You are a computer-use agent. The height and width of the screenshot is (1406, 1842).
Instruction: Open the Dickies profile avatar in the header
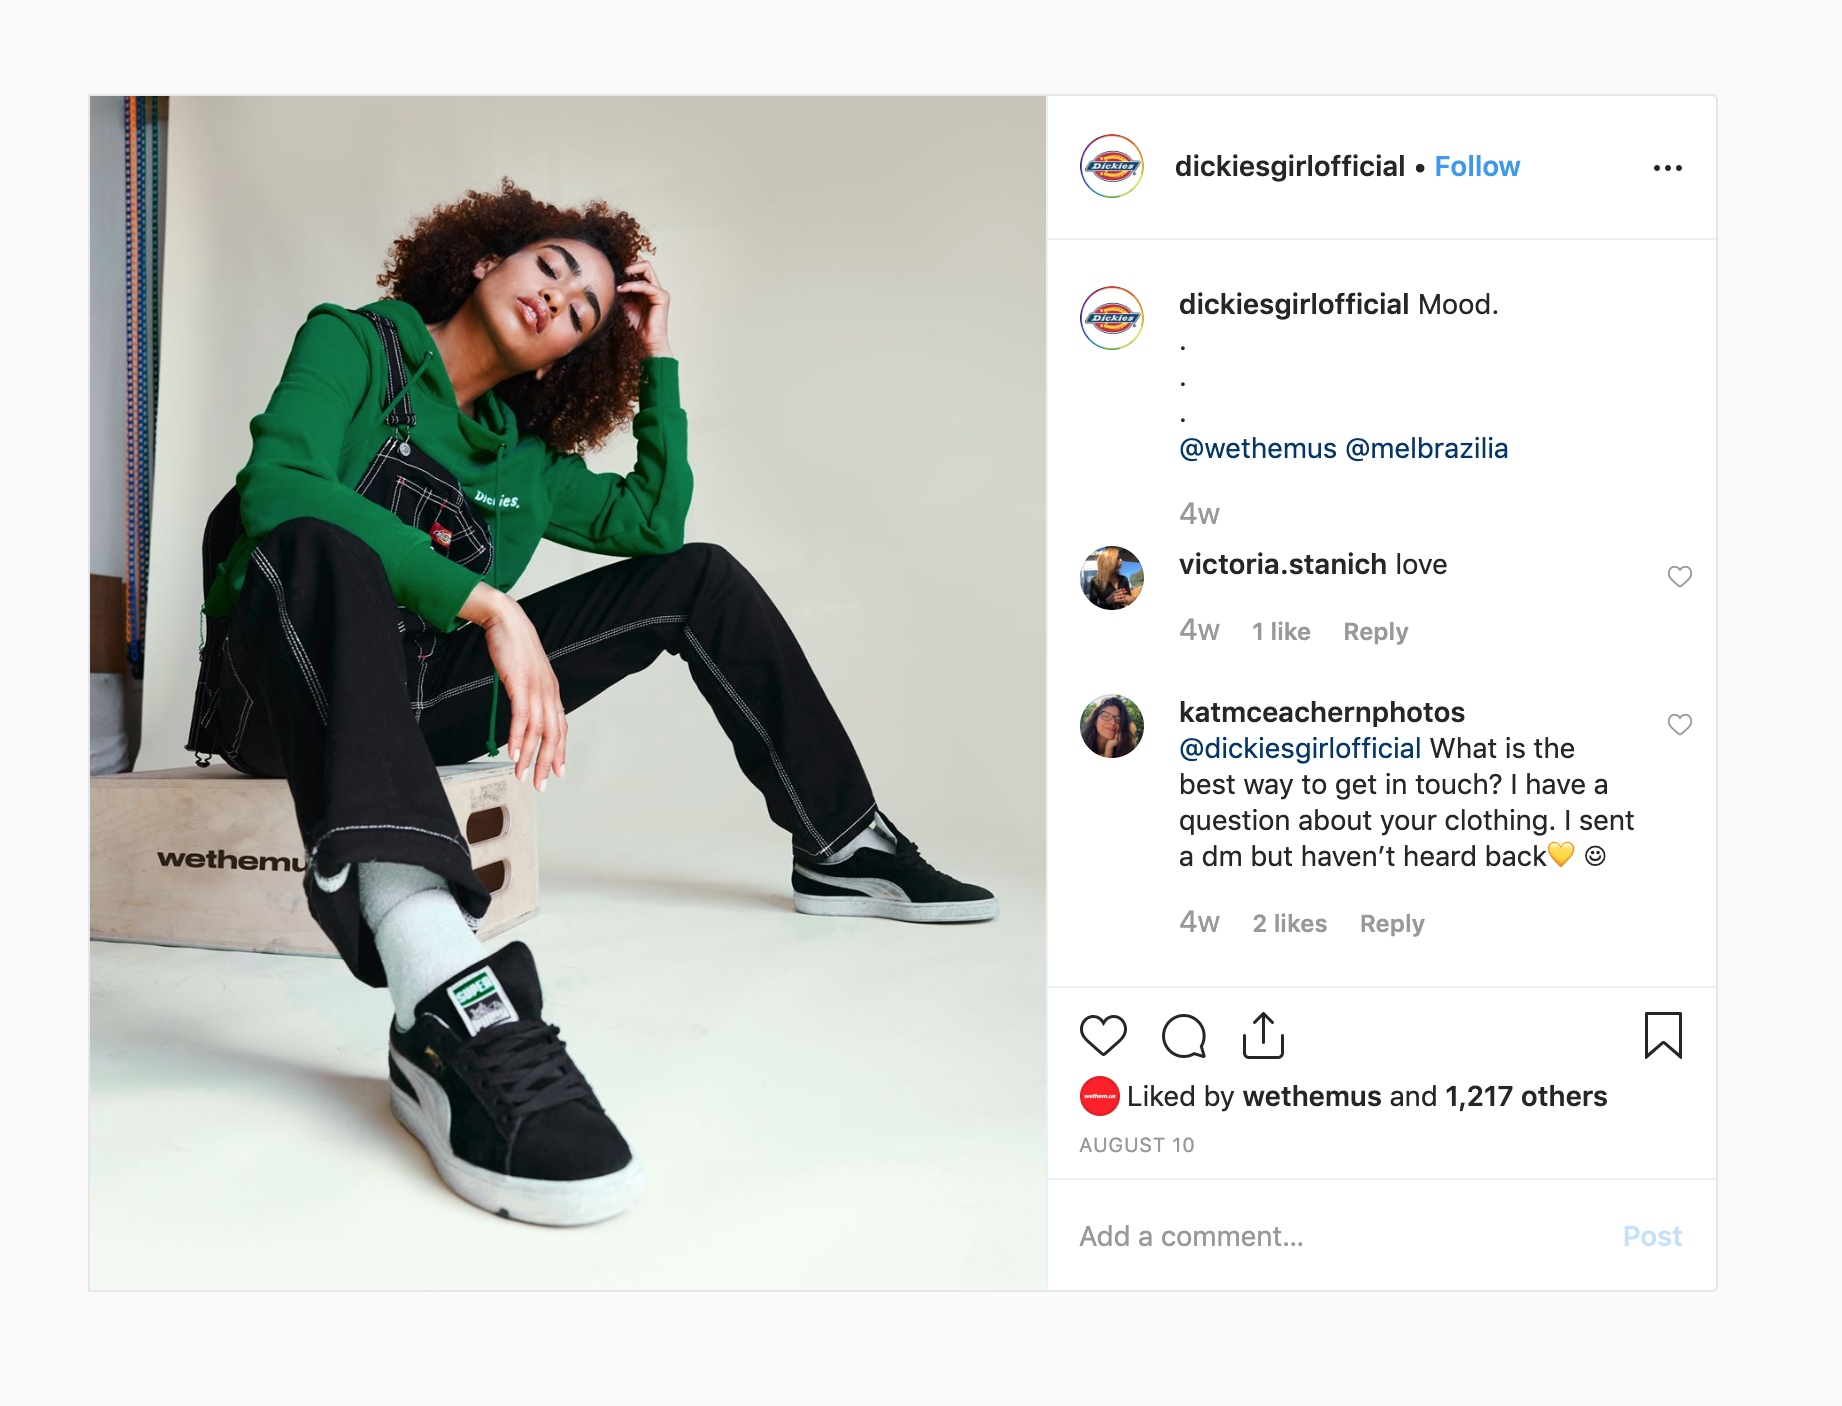click(1112, 166)
